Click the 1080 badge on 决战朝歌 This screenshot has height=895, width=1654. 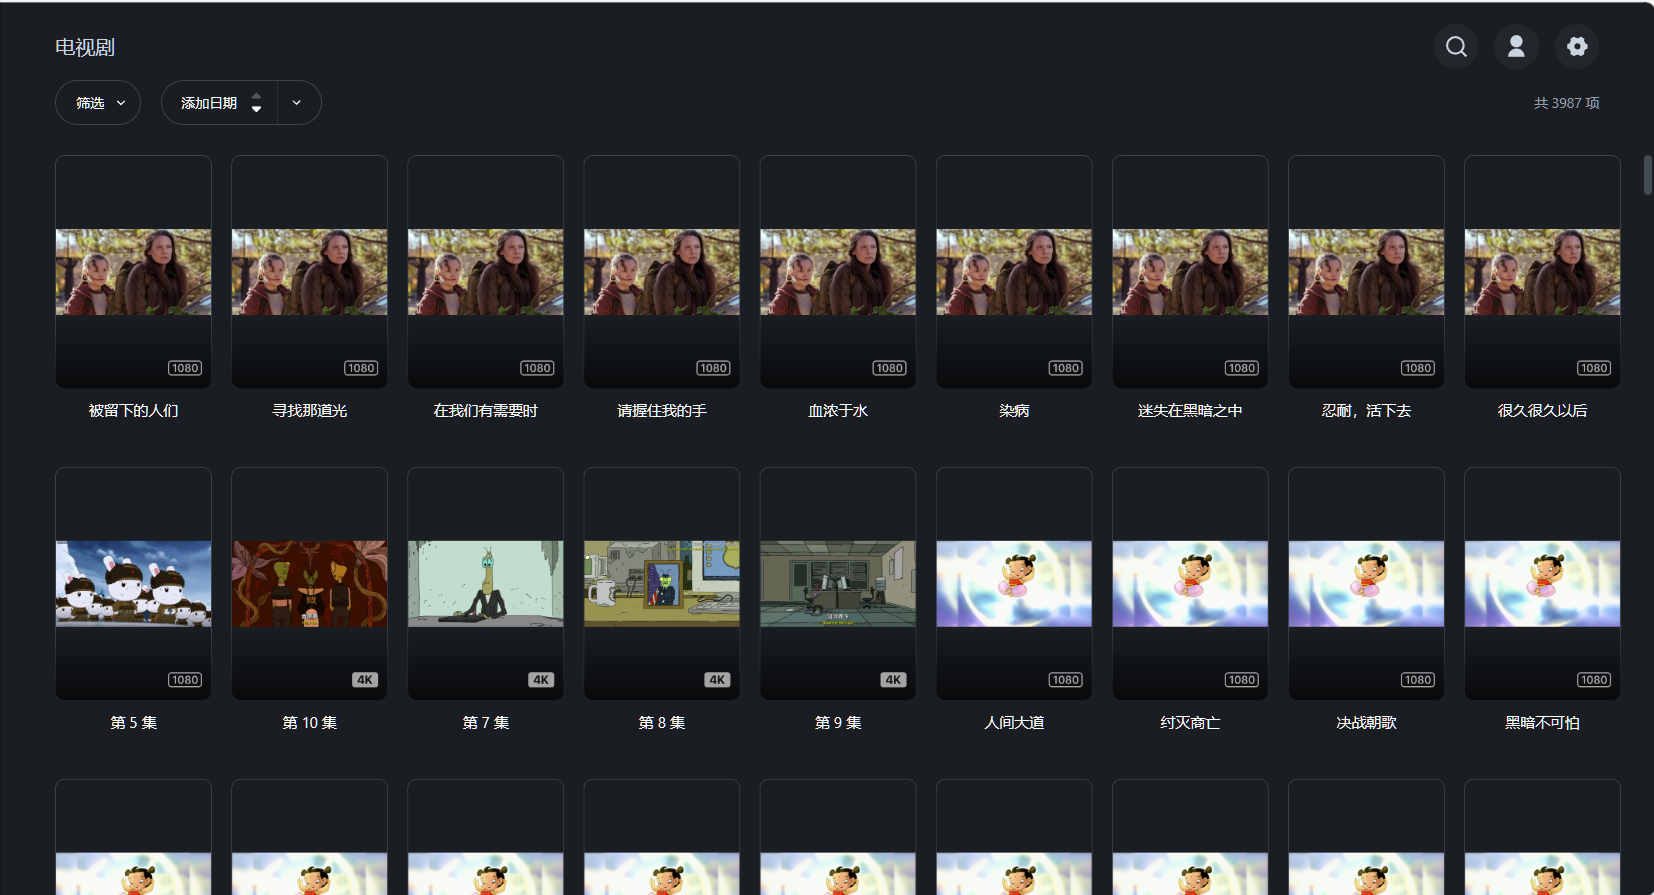point(1418,680)
